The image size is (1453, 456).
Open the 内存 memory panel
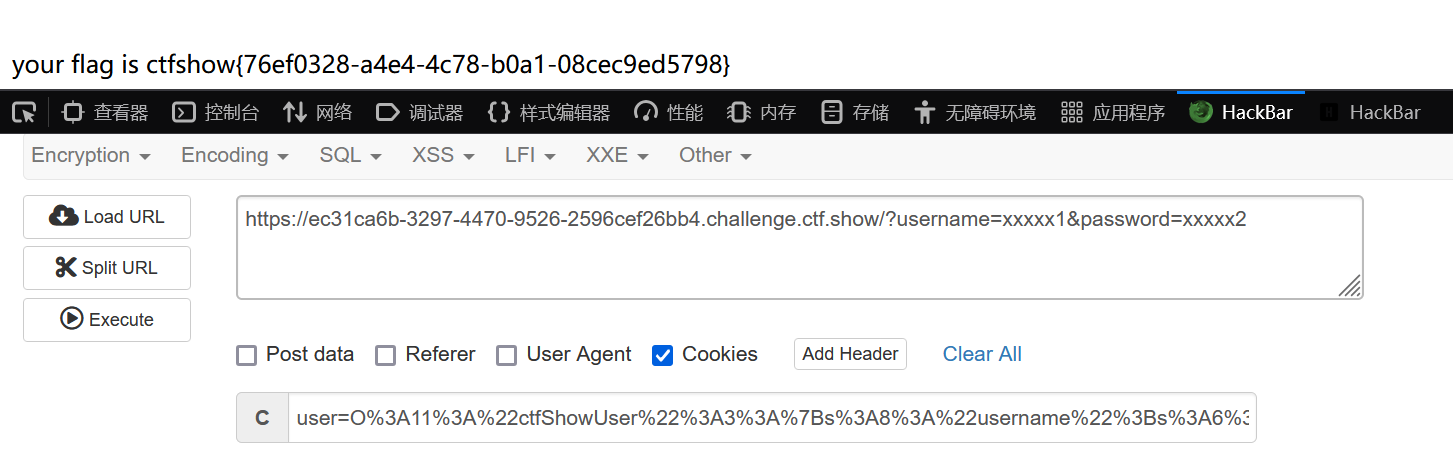762,113
